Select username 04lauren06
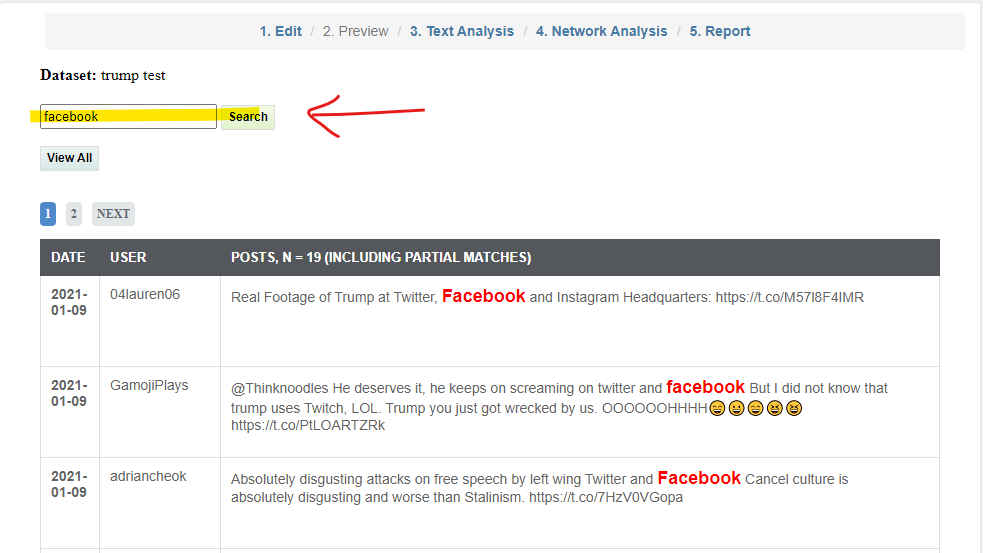 pos(145,295)
